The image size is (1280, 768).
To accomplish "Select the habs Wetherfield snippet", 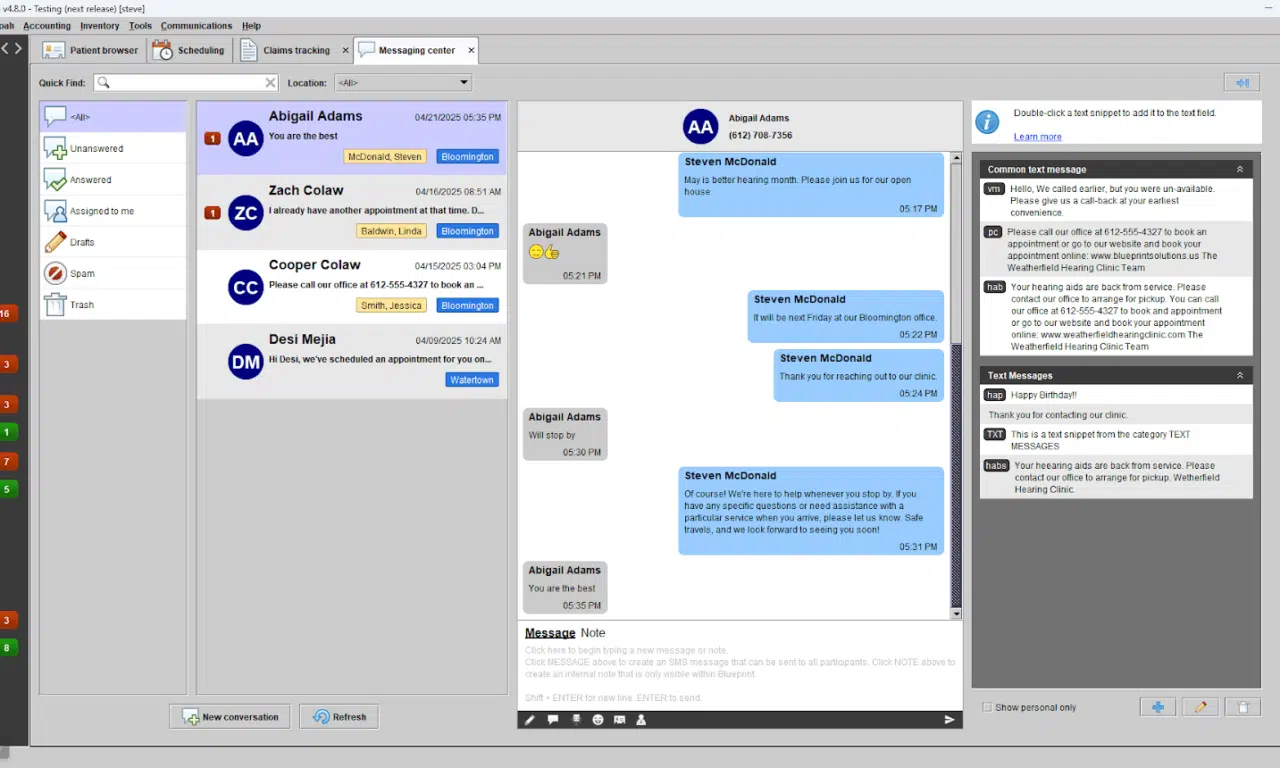I will [1116, 477].
